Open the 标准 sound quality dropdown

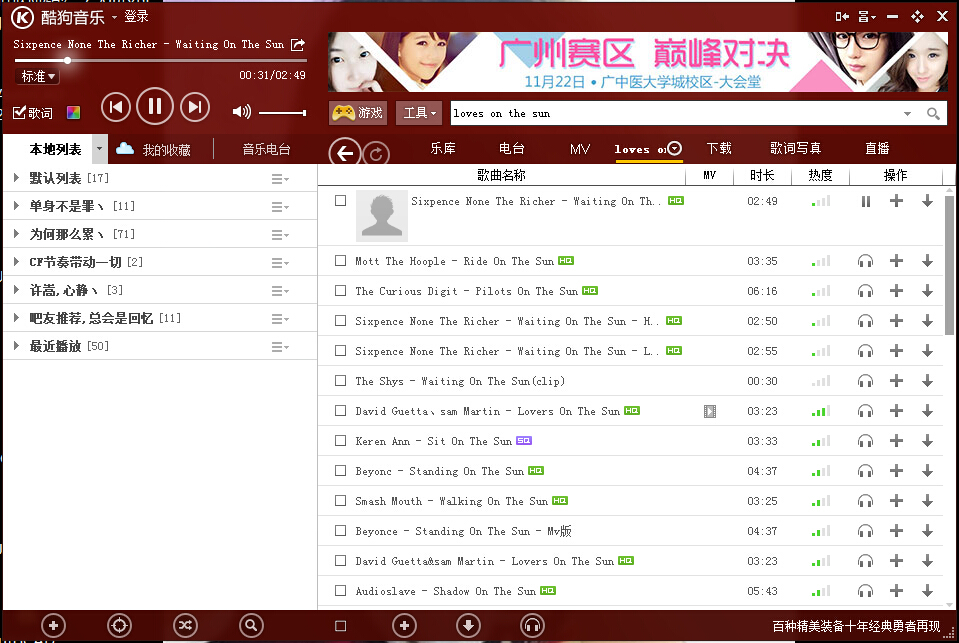(x=37, y=76)
